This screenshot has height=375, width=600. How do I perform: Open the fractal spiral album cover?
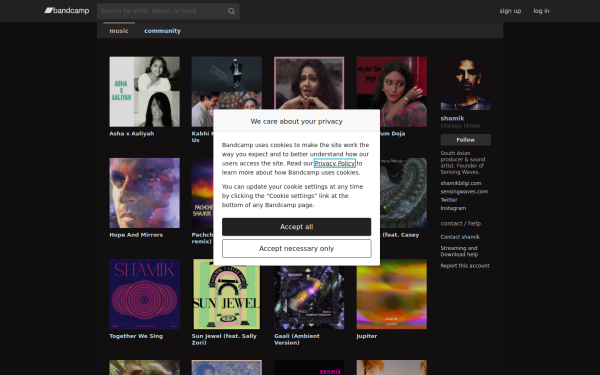pos(403,193)
